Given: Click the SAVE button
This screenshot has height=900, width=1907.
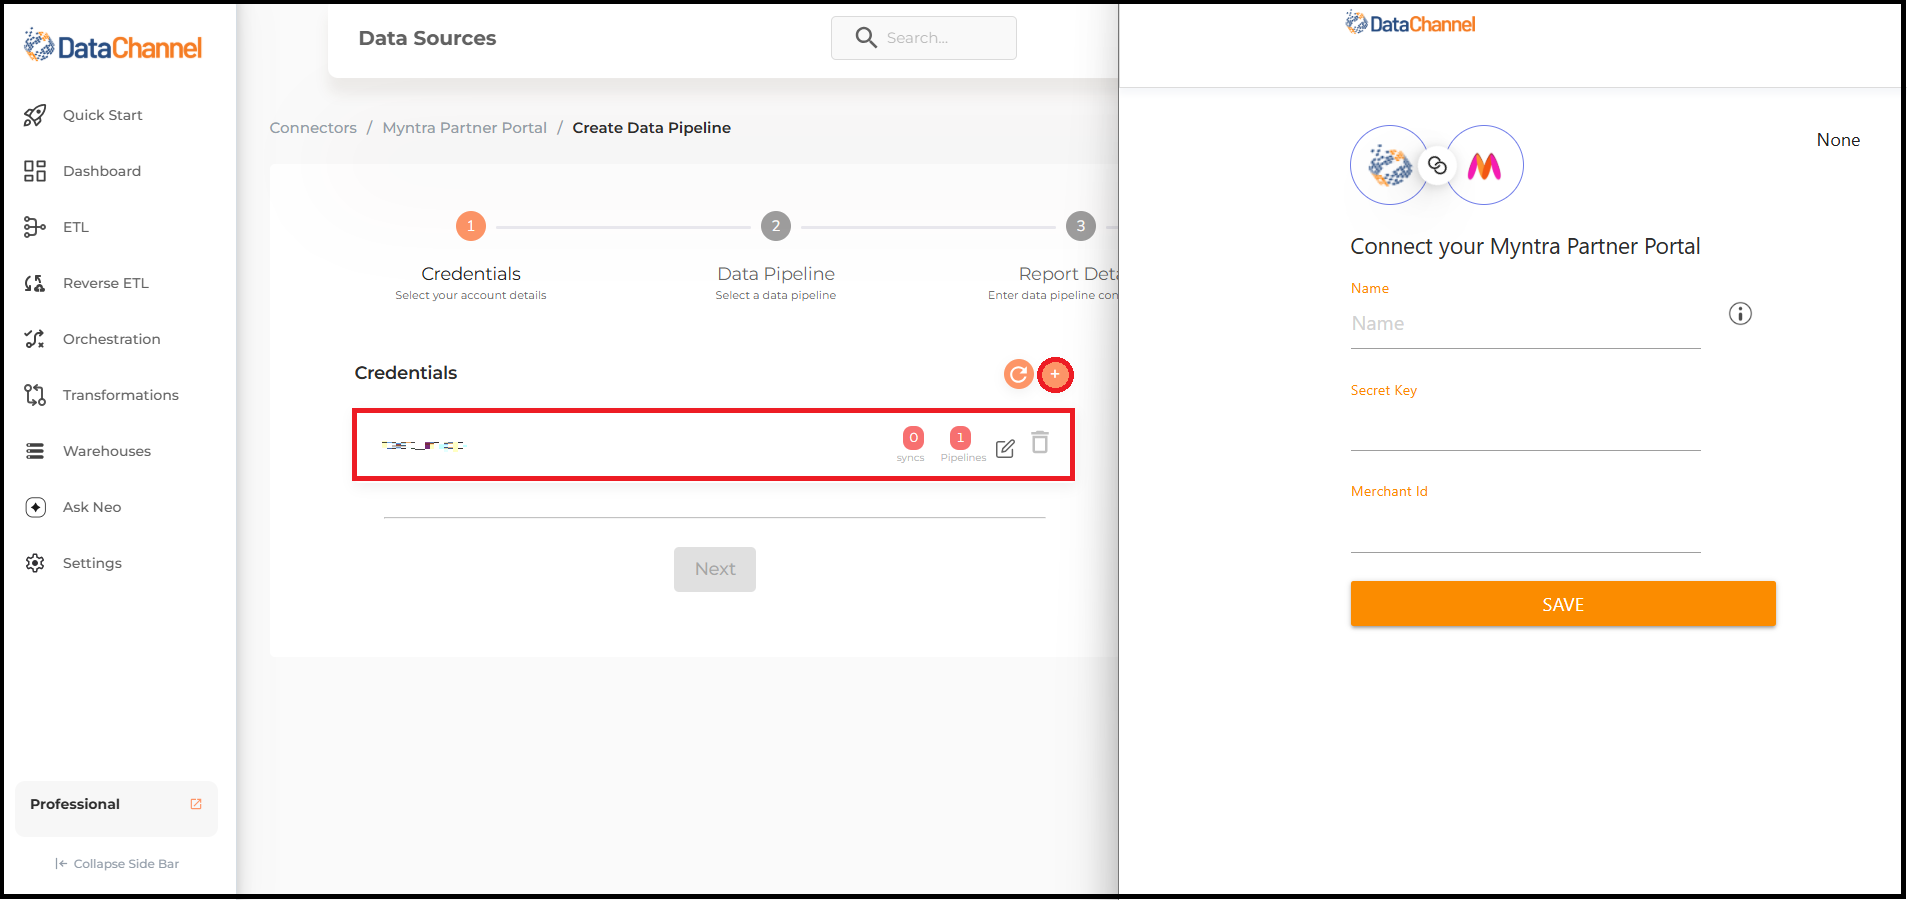Looking at the screenshot, I should click(1563, 604).
